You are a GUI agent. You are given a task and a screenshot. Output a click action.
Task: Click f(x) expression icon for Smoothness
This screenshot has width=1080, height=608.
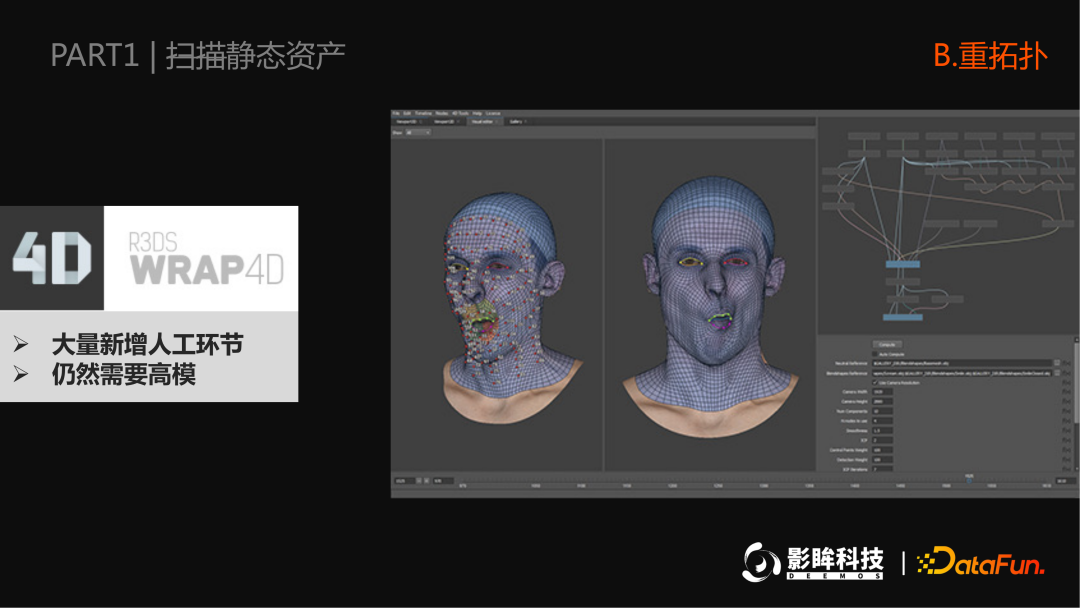point(1067,430)
